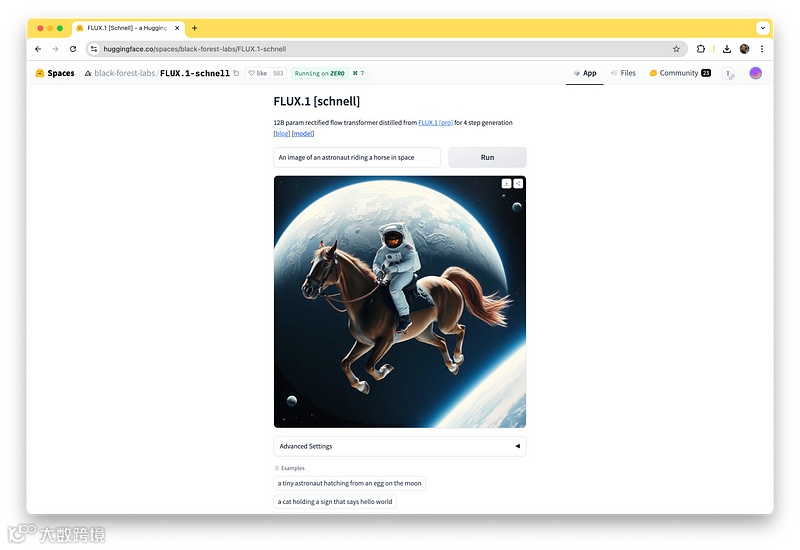Click the address bar URL
Image resolution: width=800 pixels, height=550 pixels.
pyautogui.click(x=194, y=49)
